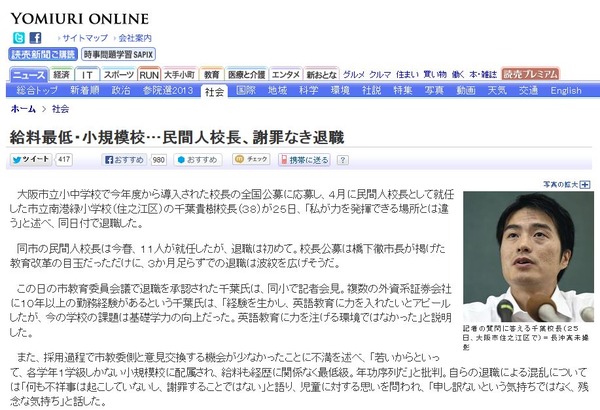600x410 pixels.
Task: Click the article headline 給料最低・小規模校
Action: tap(177, 137)
